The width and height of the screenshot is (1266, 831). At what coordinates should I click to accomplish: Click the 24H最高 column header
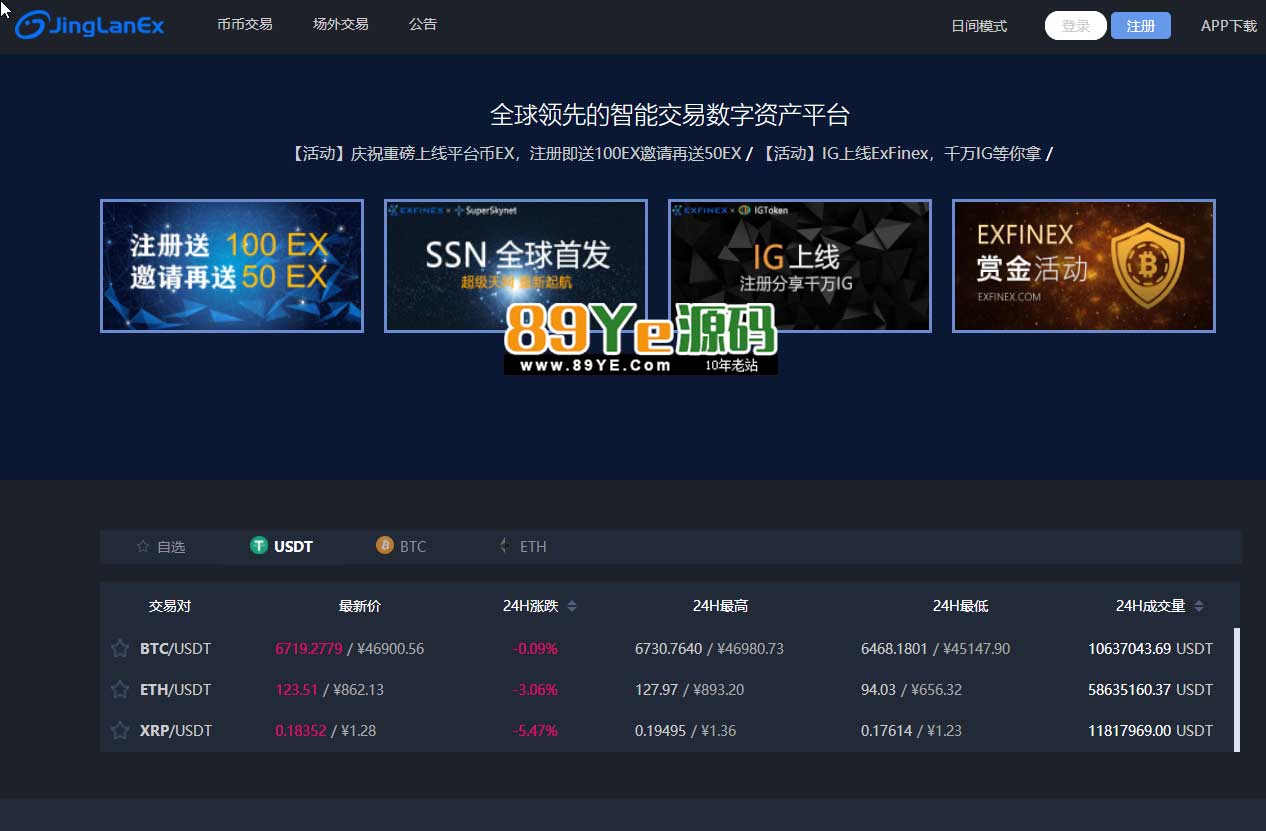pos(720,606)
